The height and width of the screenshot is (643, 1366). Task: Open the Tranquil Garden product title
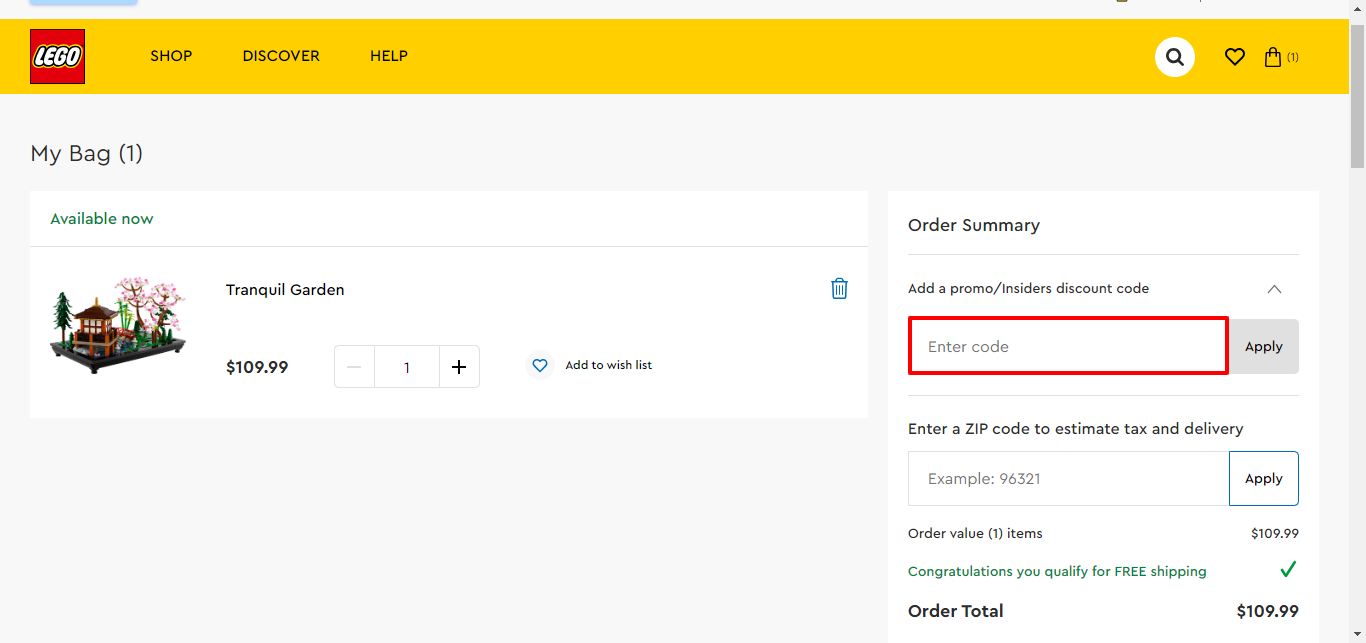tap(285, 290)
